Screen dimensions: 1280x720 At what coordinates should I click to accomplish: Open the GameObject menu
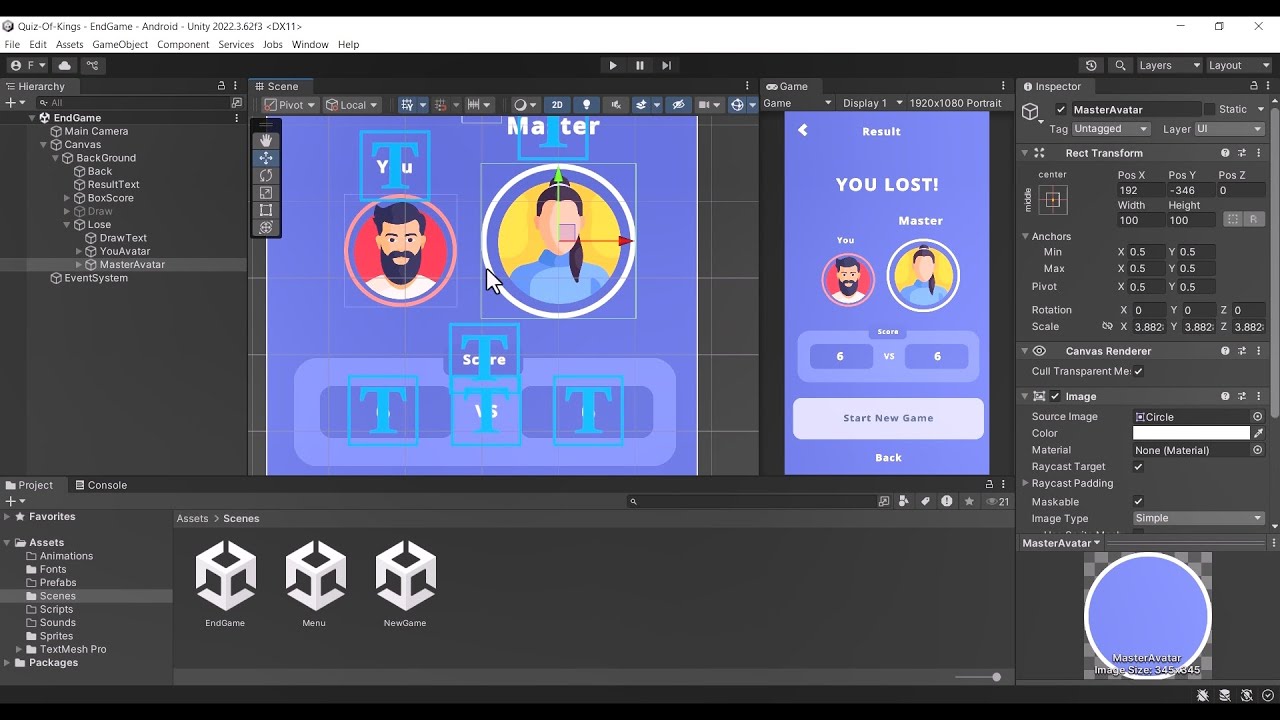(120, 45)
